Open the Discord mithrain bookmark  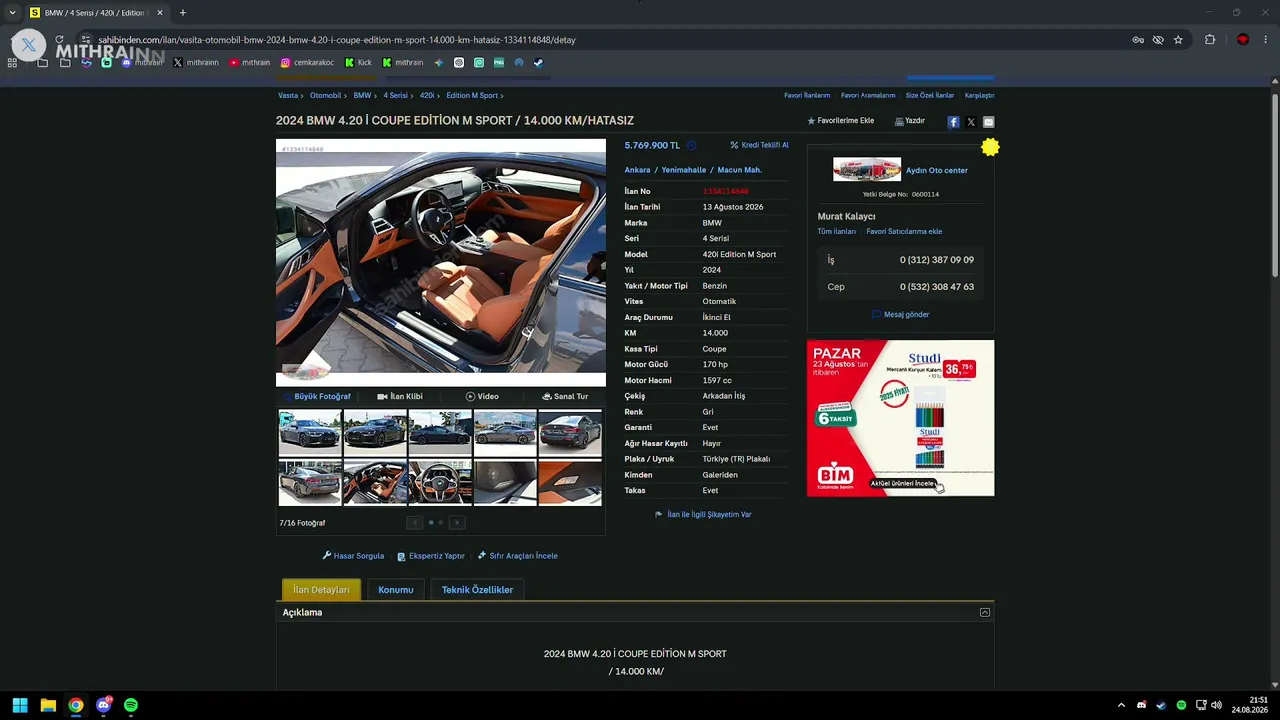141,62
